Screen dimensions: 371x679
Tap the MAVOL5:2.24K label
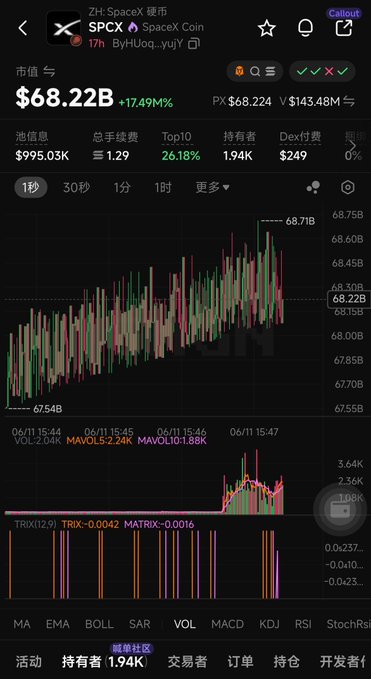pyautogui.click(x=100, y=441)
